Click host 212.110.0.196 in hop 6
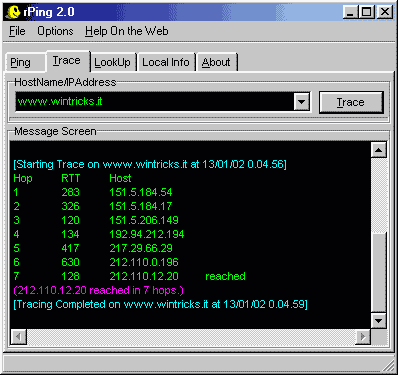The height and width of the screenshot is (375, 398). 144,262
